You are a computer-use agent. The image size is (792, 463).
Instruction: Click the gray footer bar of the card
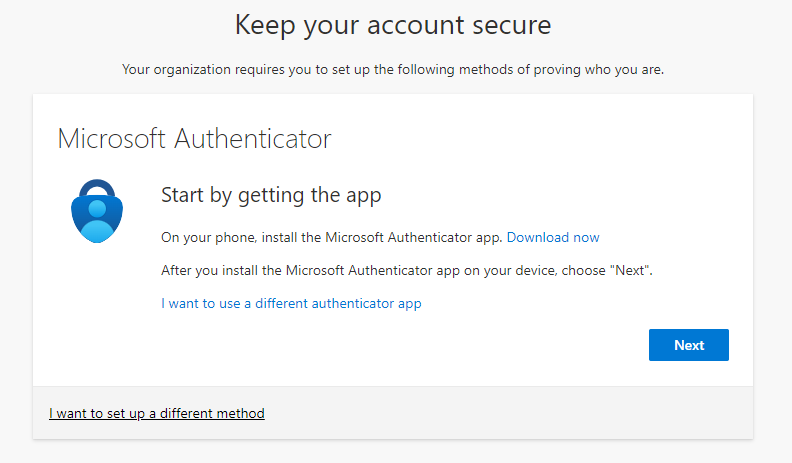coord(500,413)
